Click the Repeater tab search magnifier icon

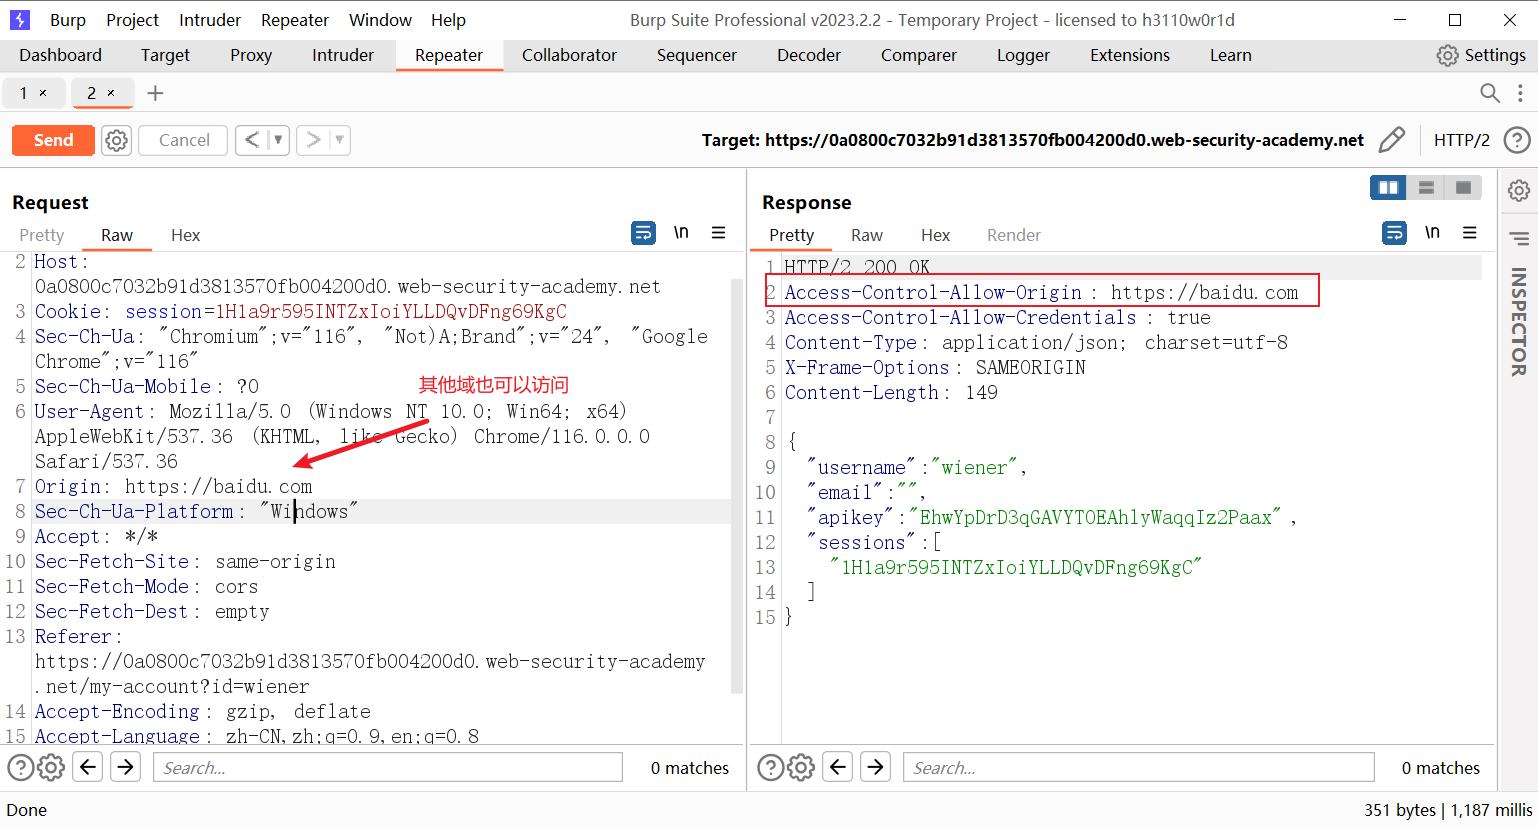[1489, 93]
